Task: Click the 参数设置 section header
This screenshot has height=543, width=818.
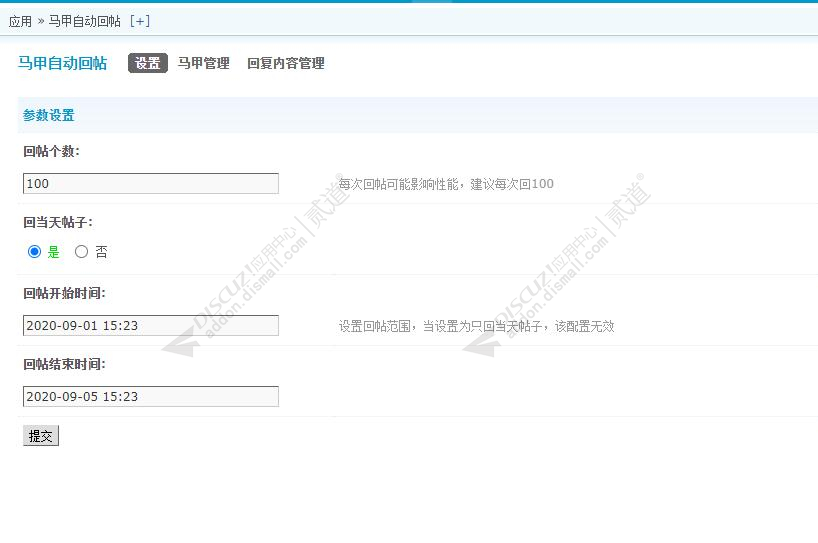Action: tap(49, 115)
